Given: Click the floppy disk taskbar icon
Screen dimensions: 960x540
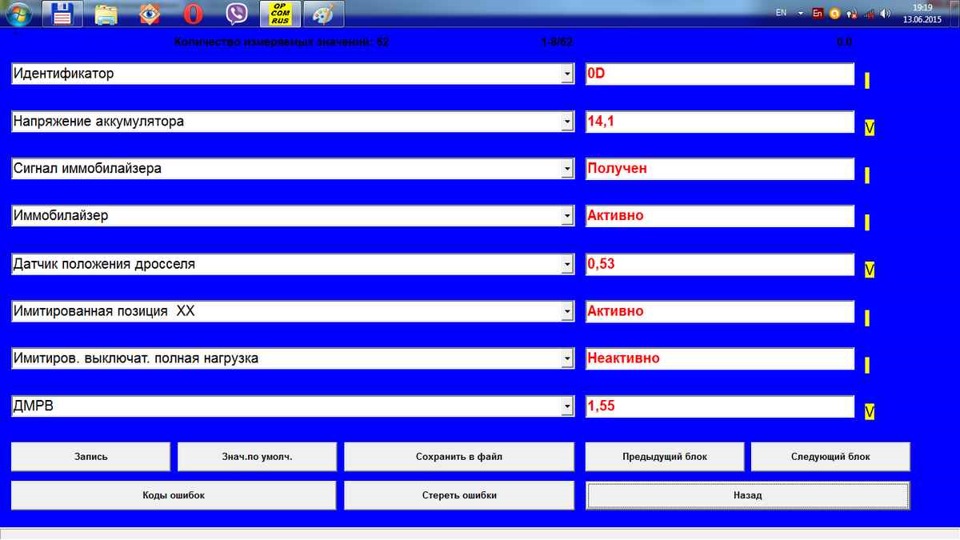Looking at the screenshot, I should 62,13.
